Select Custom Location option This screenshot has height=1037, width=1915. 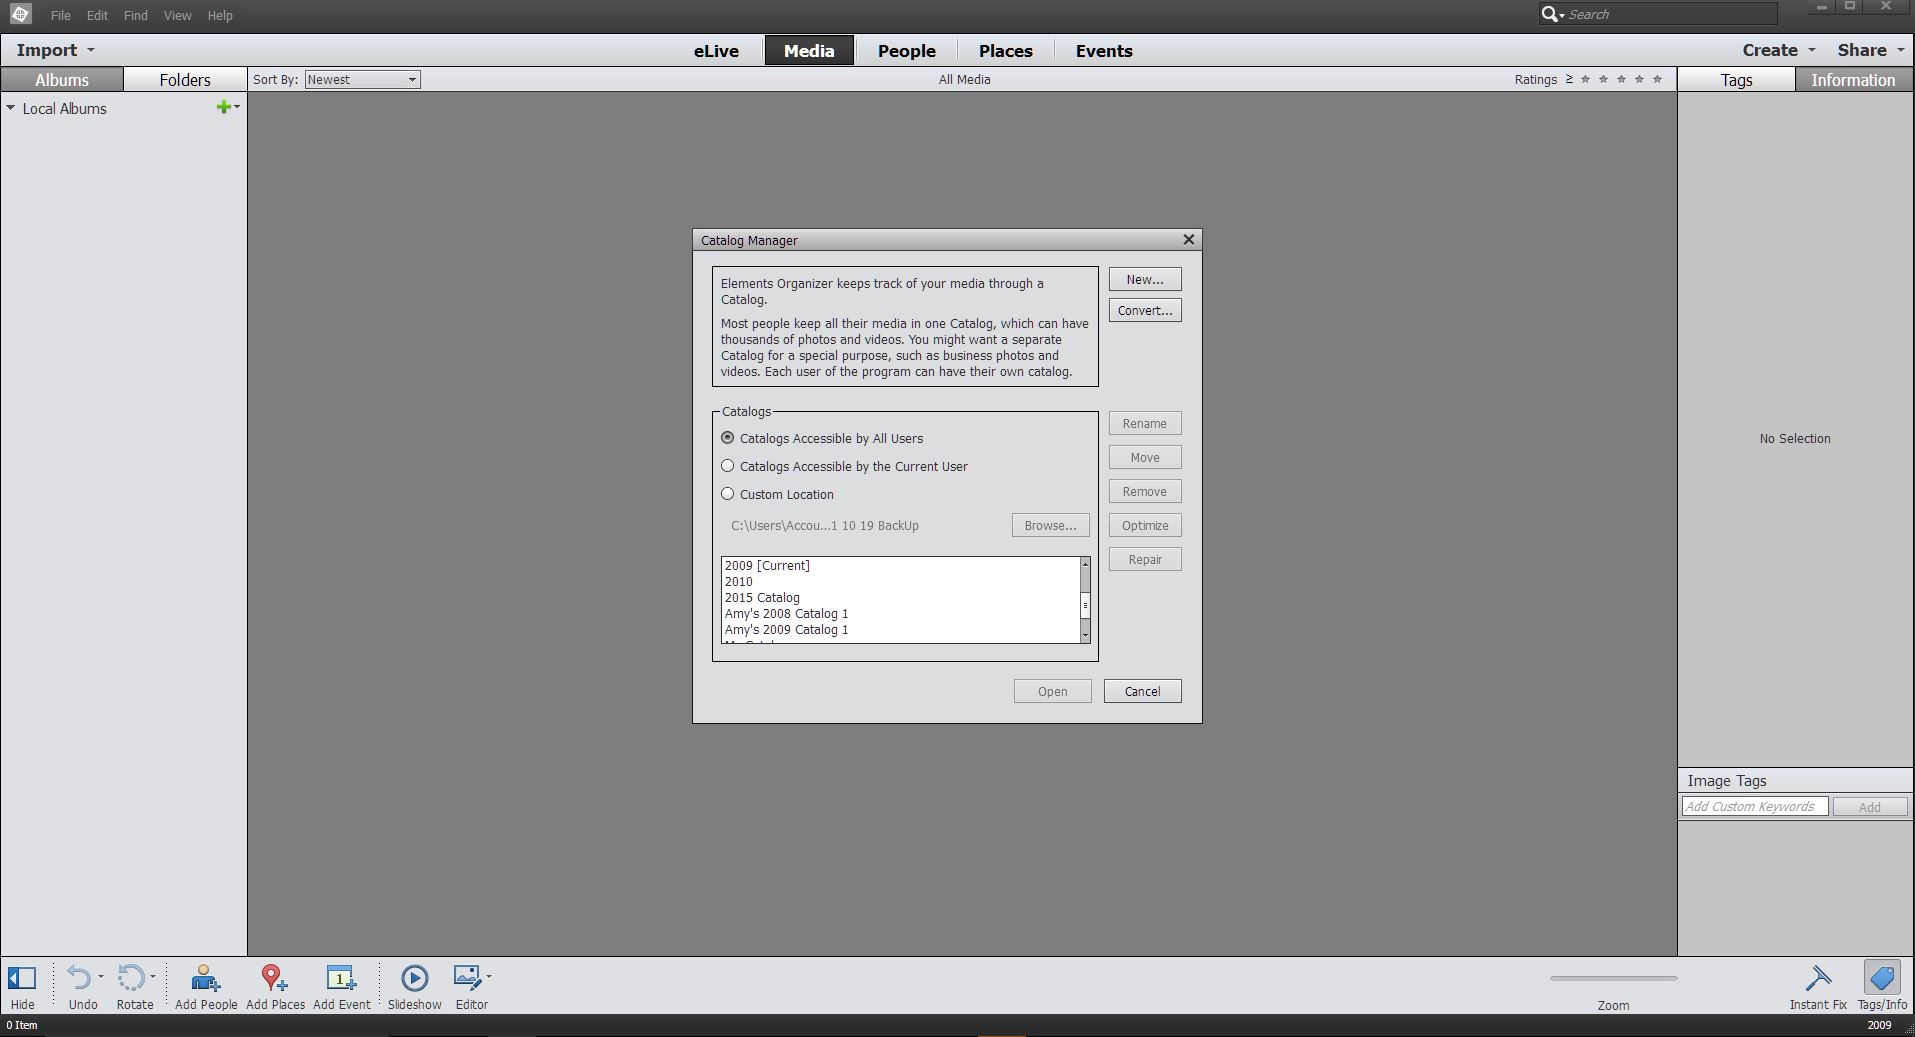pyautogui.click(x=727, y=494)
